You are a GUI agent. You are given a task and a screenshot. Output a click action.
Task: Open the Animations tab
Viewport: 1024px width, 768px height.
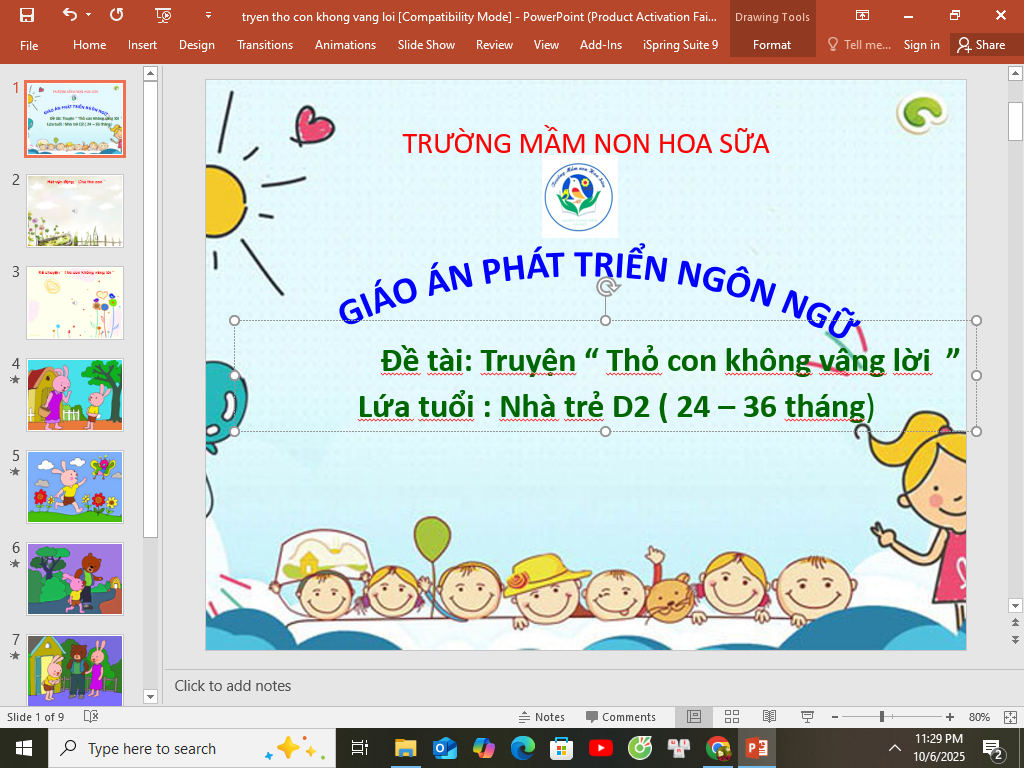(x=345, y=45)
